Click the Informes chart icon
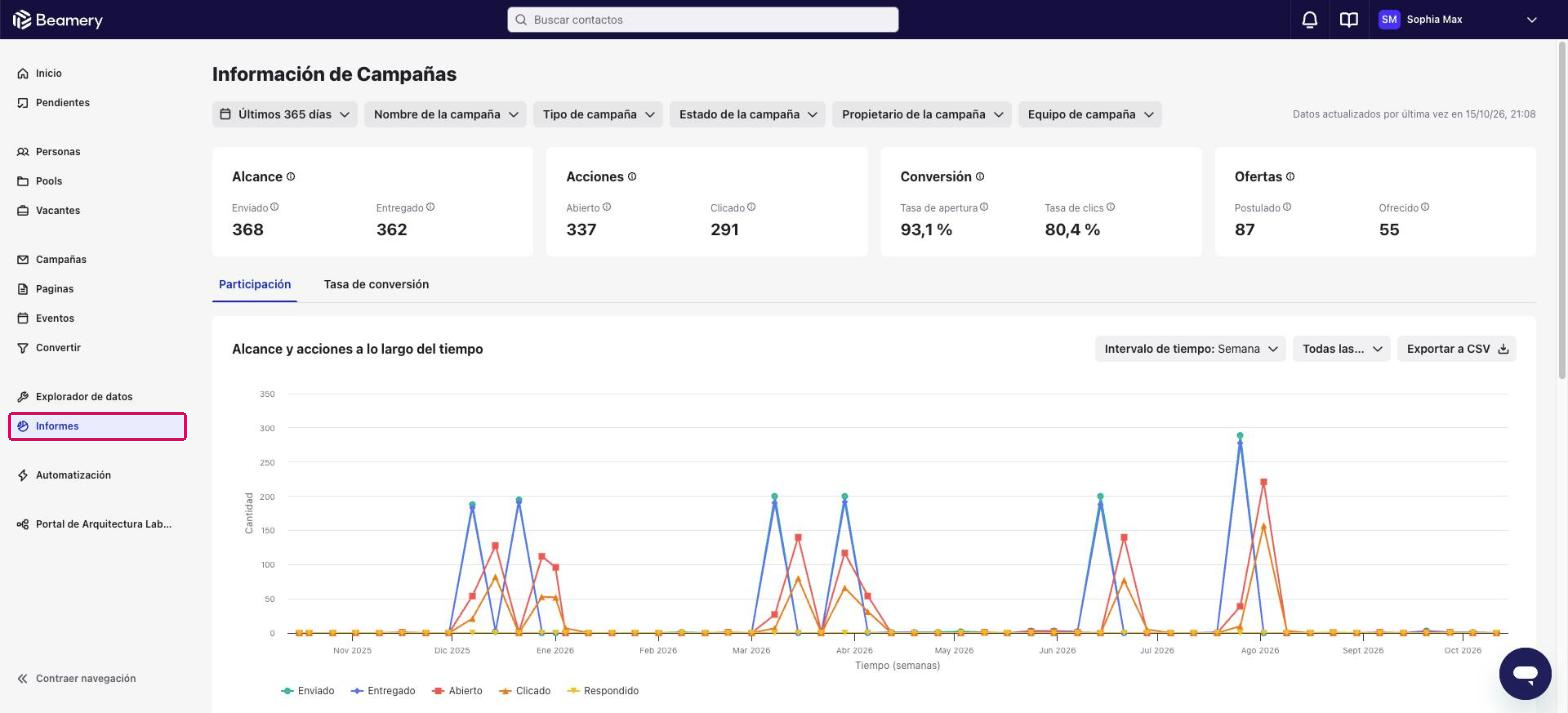1568x713 pixels. [23, 426]
